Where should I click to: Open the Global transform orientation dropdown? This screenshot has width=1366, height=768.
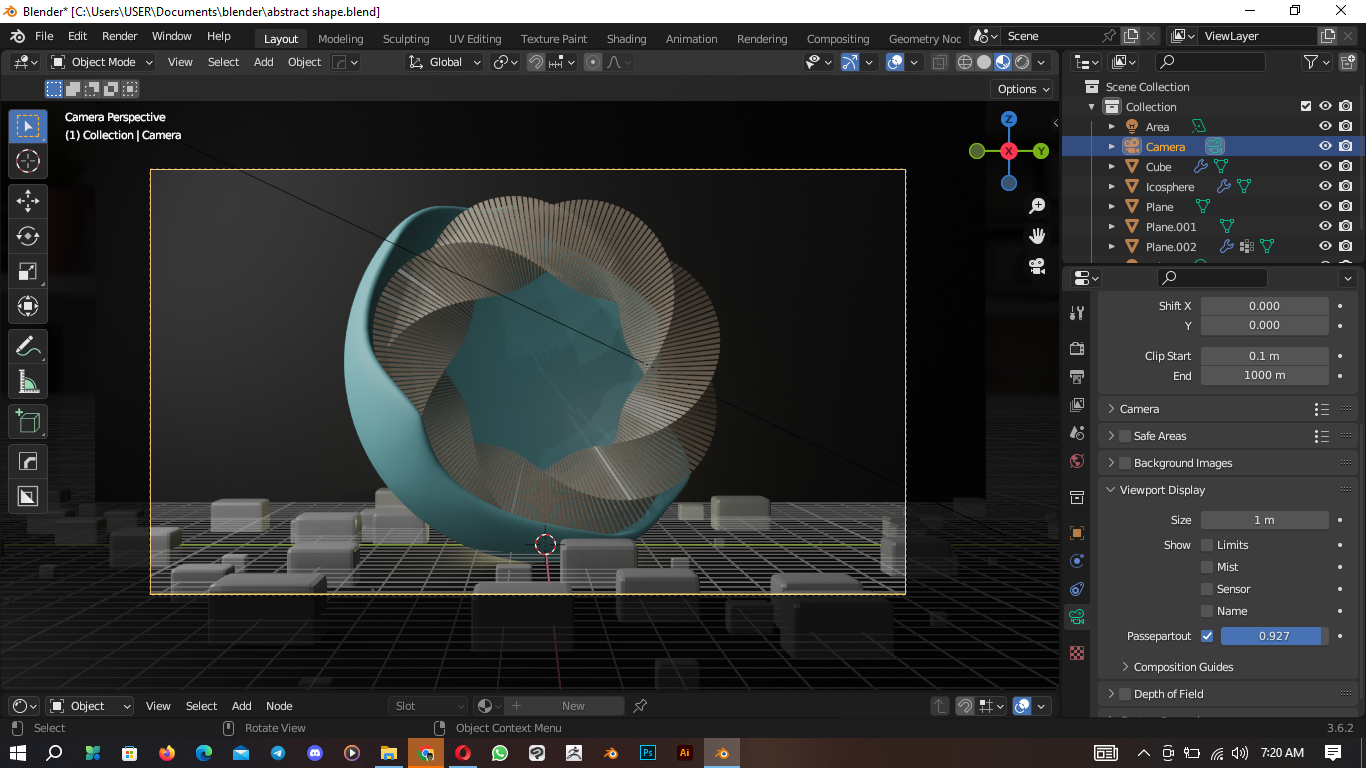coord(445,62)
